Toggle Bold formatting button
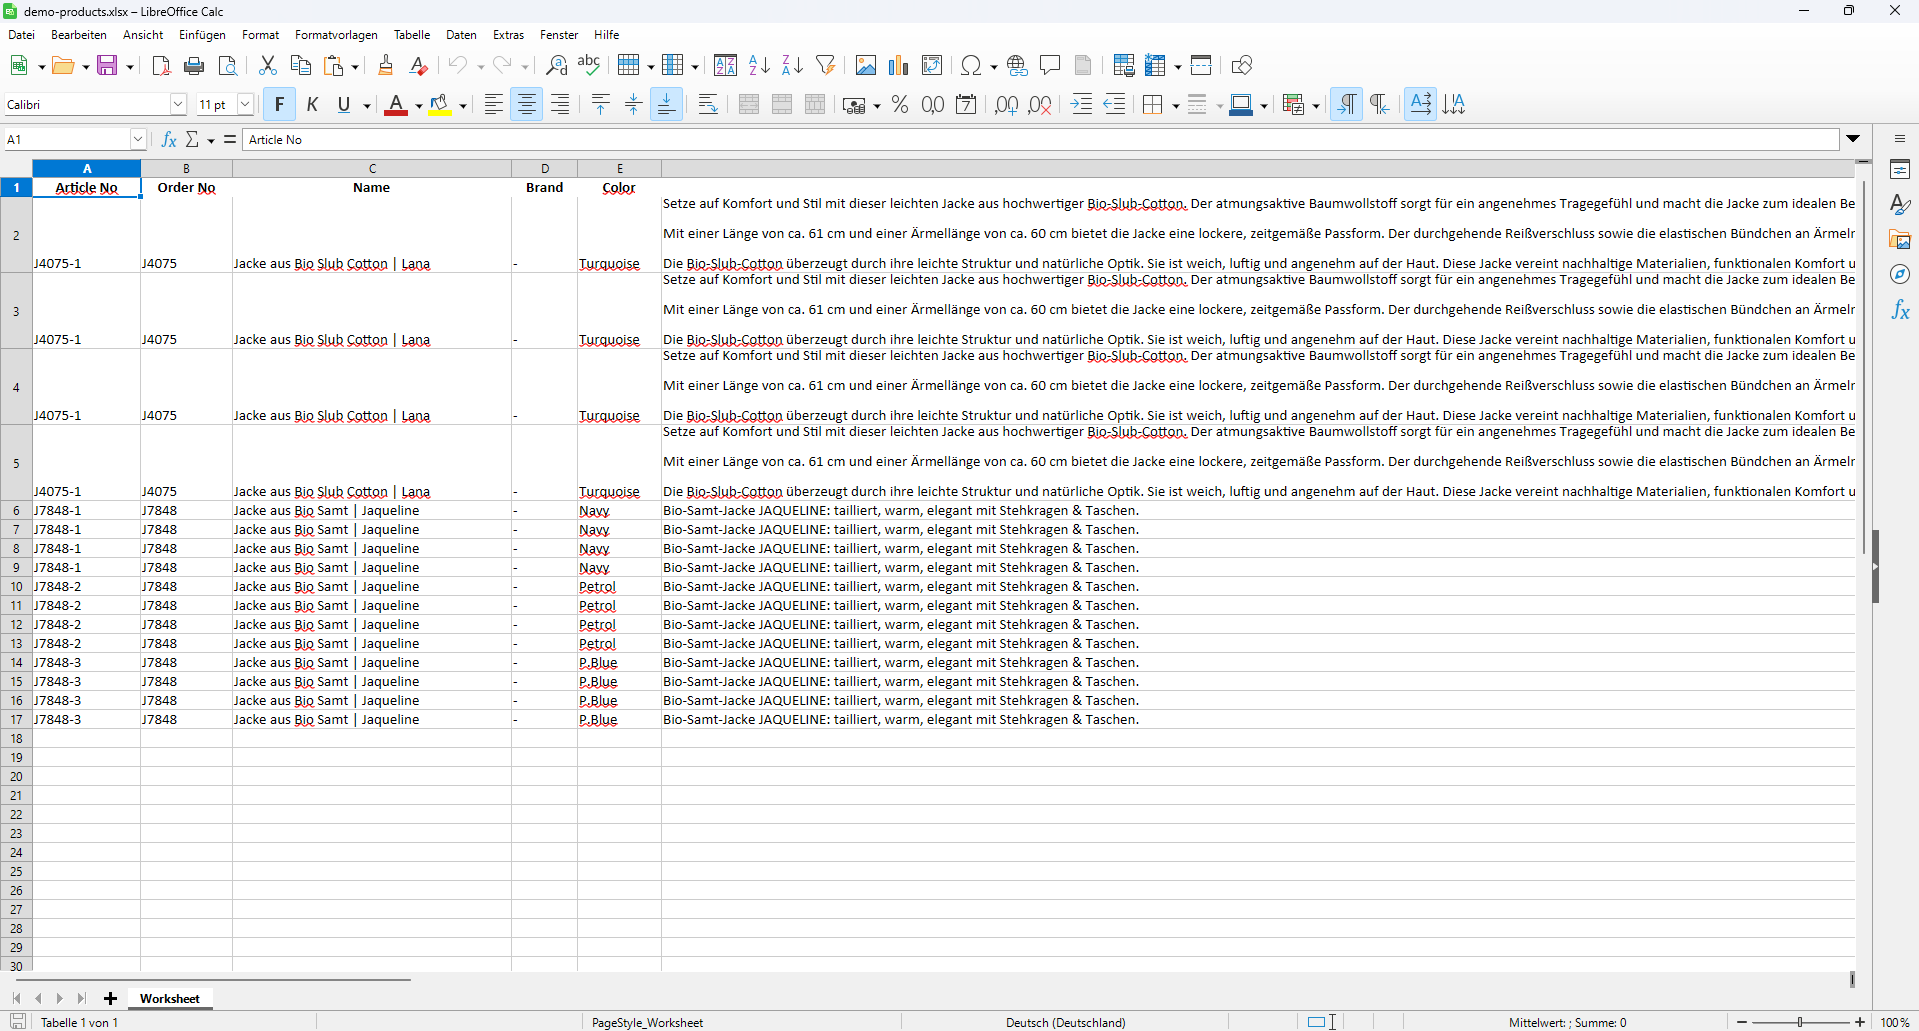This screenshot has height=1031, width=1919. click(x=279, y=105)
